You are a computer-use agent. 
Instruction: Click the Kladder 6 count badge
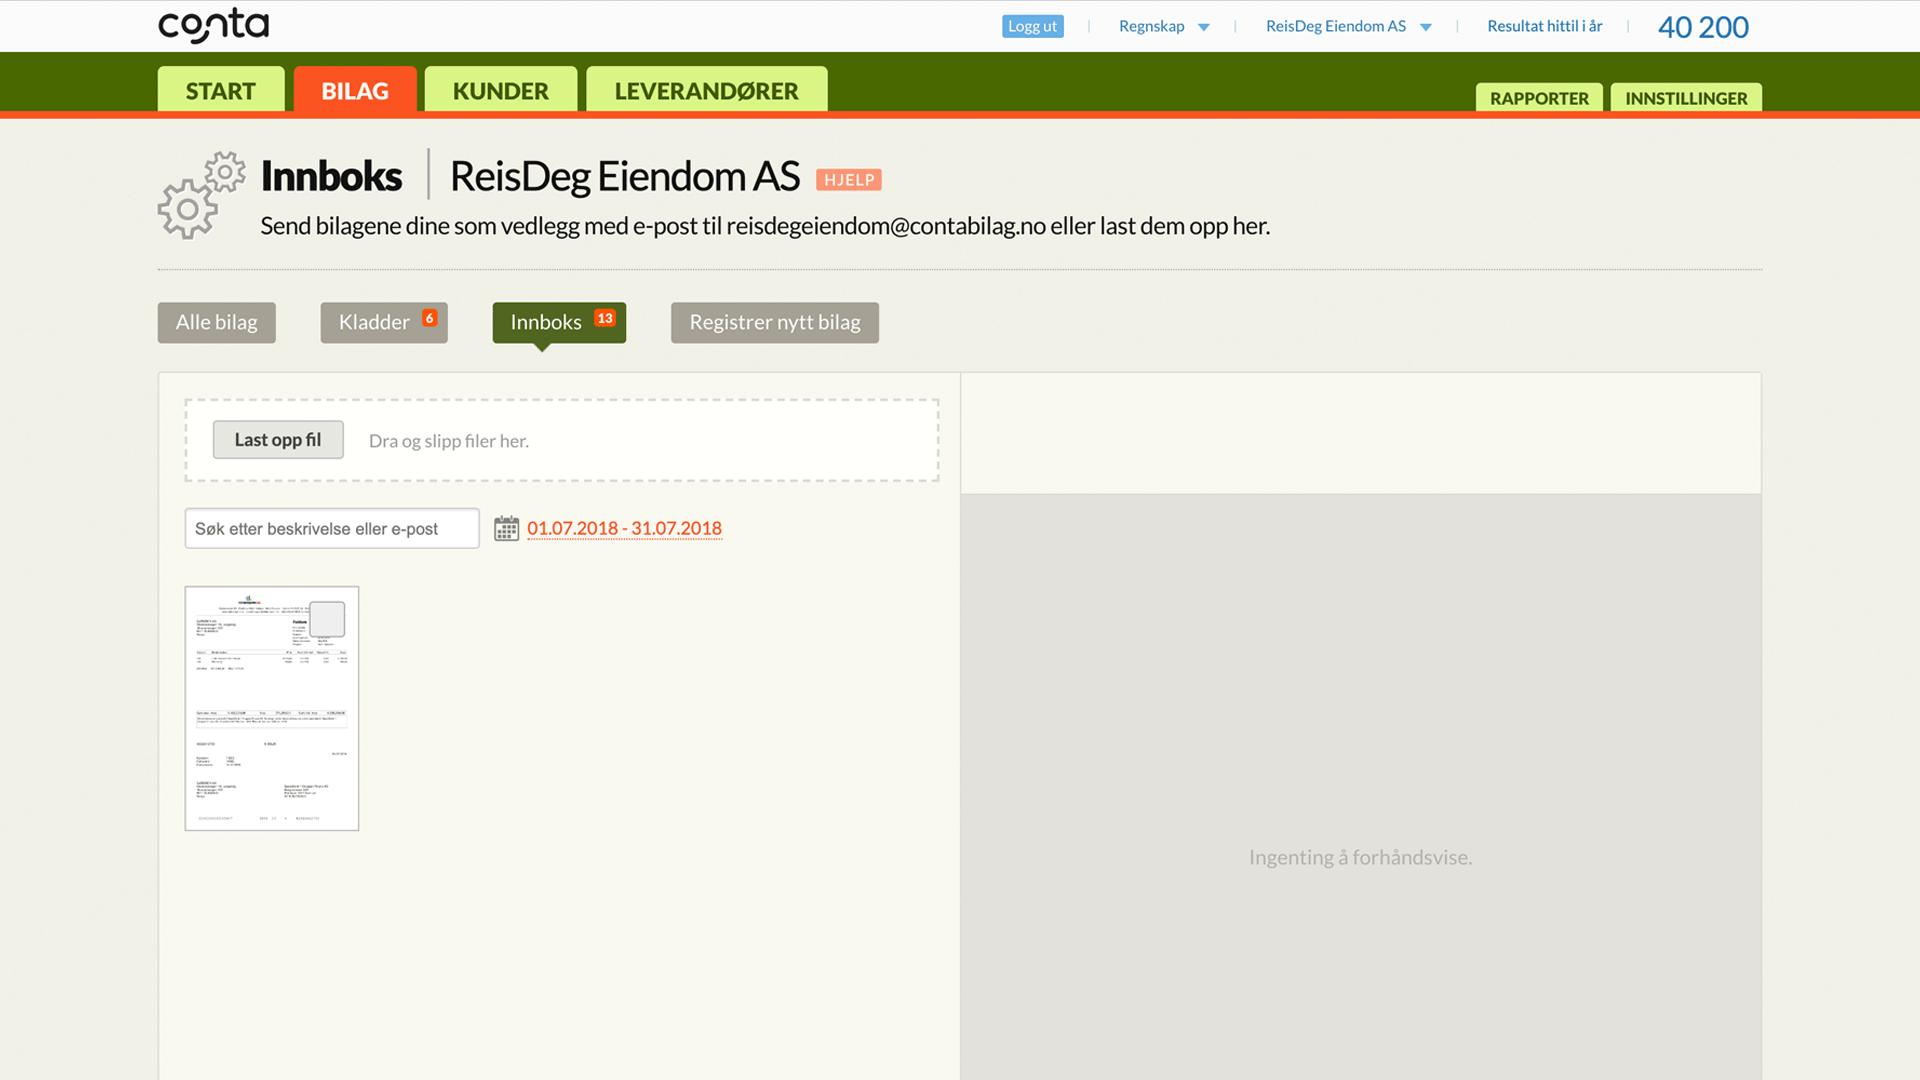[430, 318]
